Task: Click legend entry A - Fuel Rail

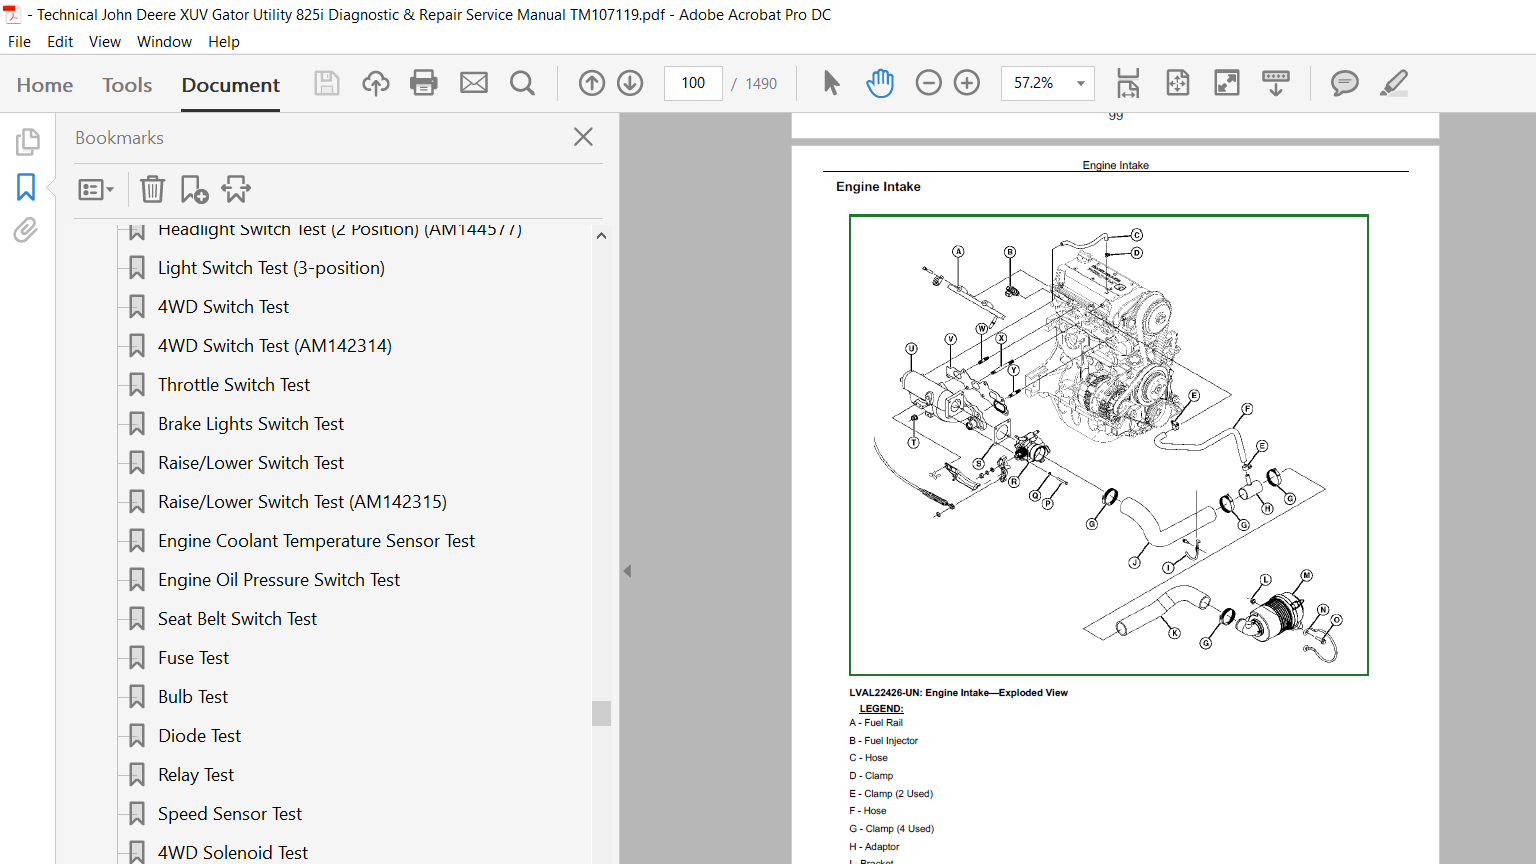Action: pos(876,723)
